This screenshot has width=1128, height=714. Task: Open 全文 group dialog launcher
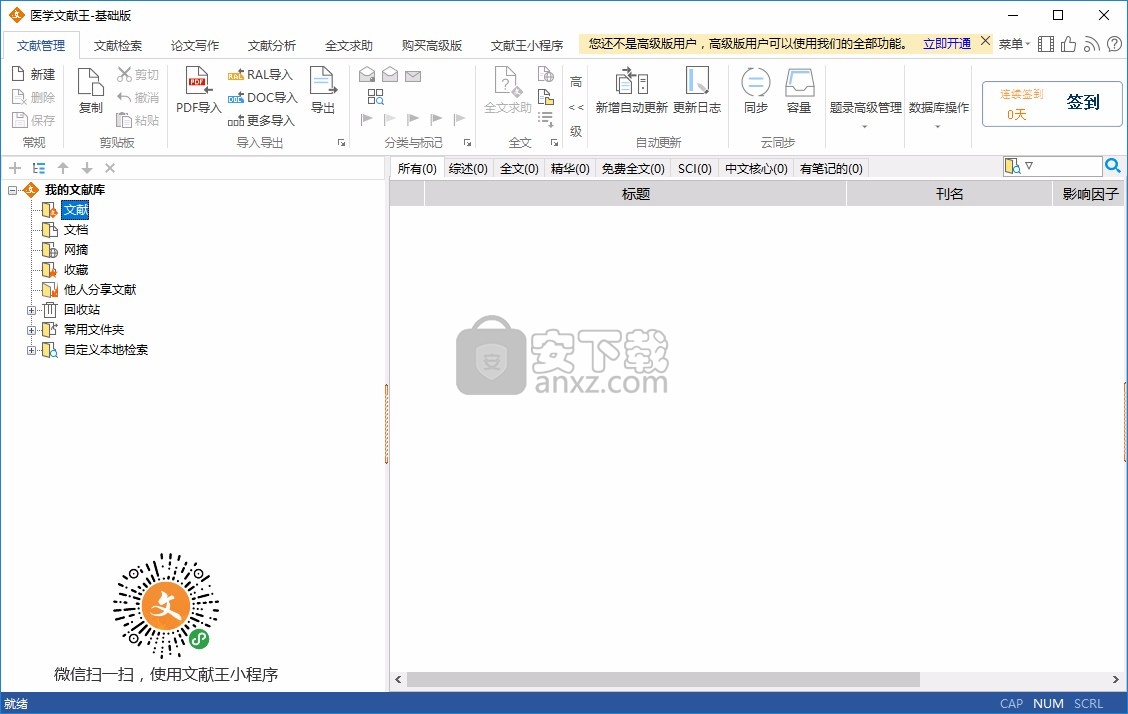coord(555,142)
